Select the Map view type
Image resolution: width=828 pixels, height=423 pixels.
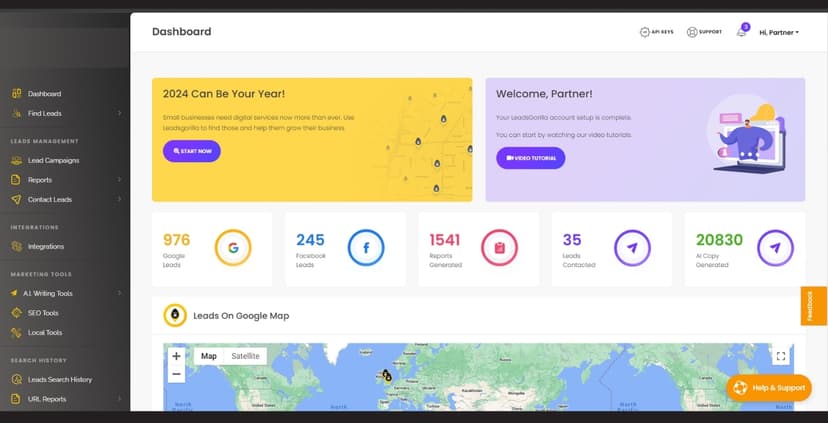[209, 356]
